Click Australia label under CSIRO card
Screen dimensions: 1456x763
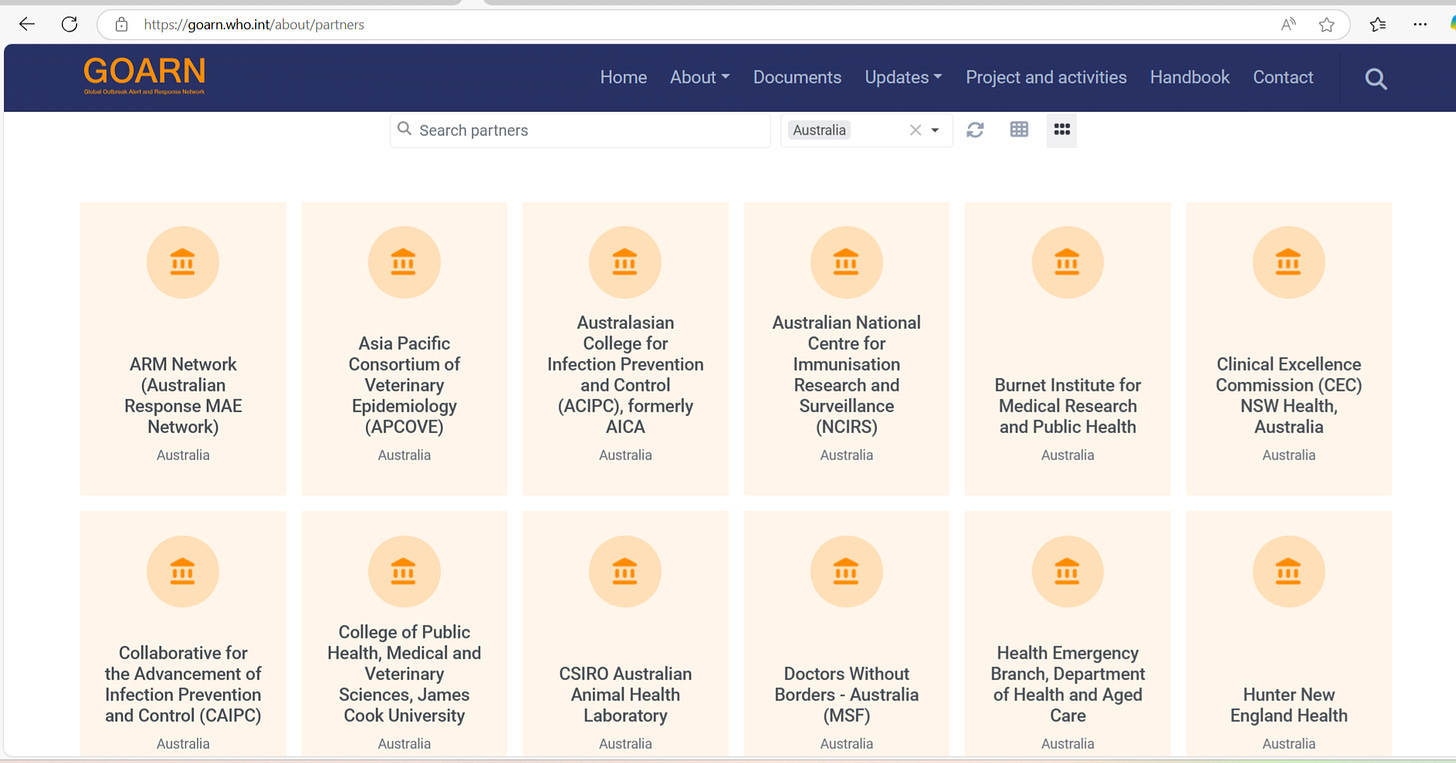point(625,744)
